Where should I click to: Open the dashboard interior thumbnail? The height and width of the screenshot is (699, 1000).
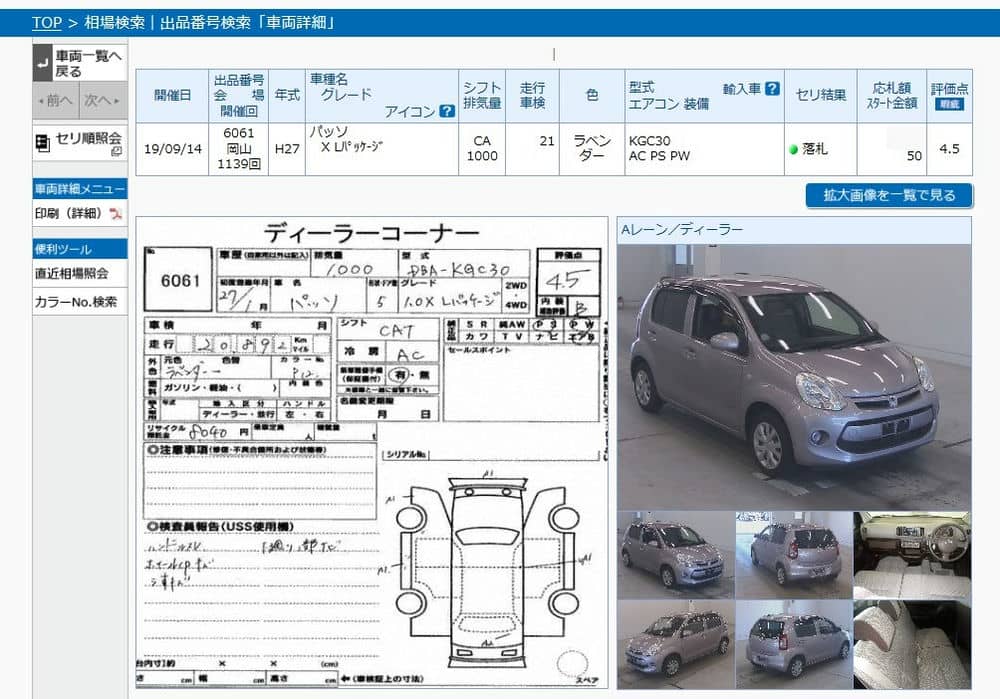912,555
